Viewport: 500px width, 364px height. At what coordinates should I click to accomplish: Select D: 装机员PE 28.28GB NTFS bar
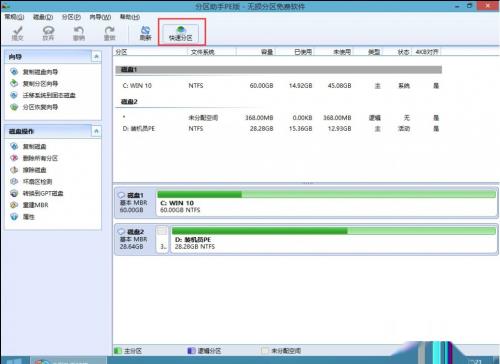[x=334, y=239]
